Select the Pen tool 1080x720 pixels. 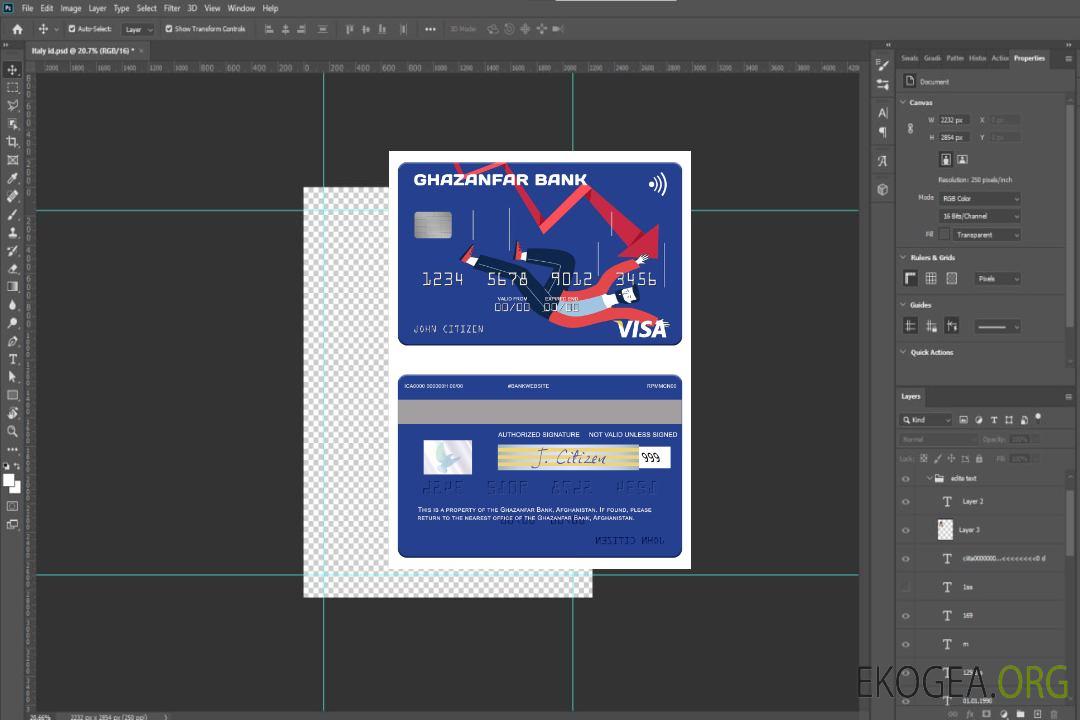(x=12, y=341)
